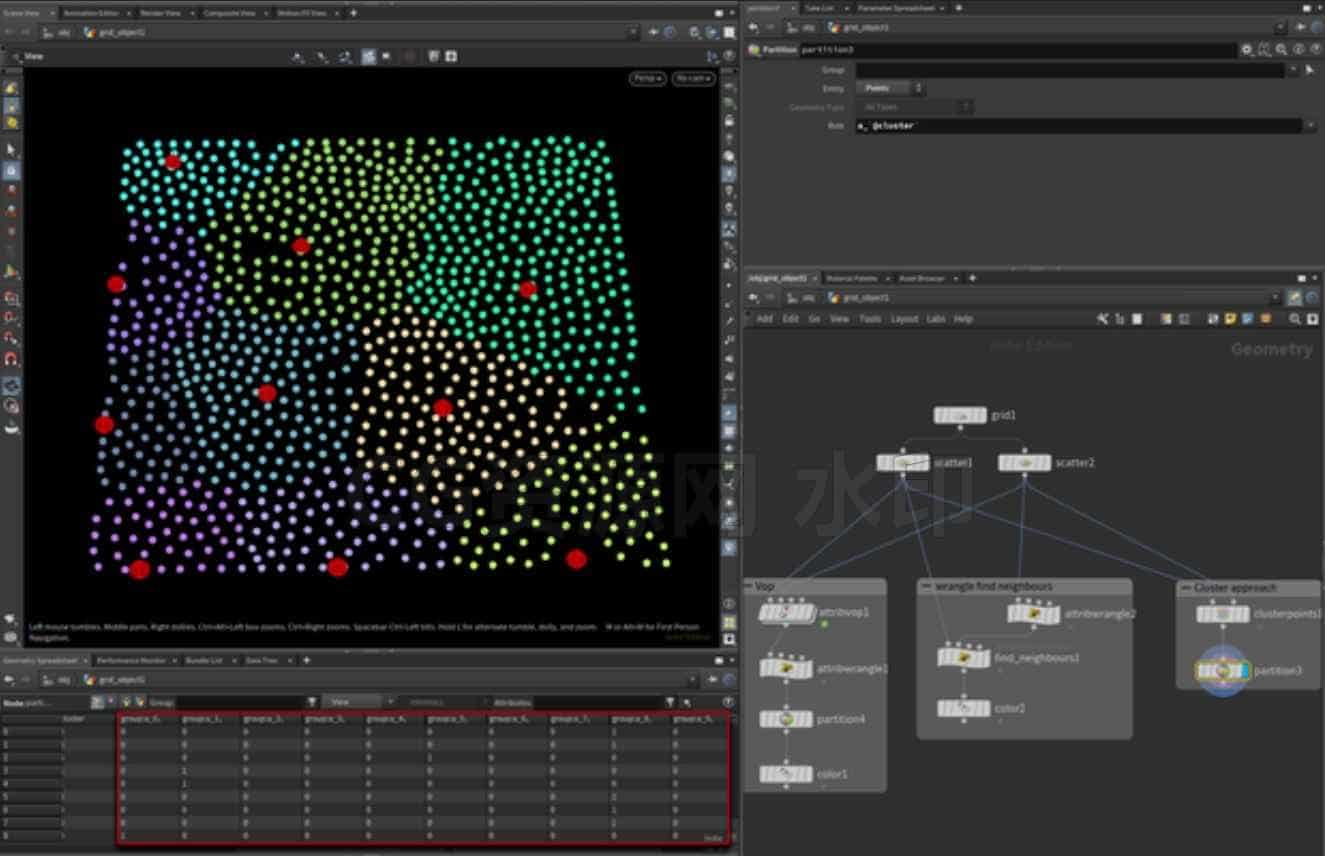Click the Rule field containing @cluster
The image size is (1325, 856).
click(1079, 126)
